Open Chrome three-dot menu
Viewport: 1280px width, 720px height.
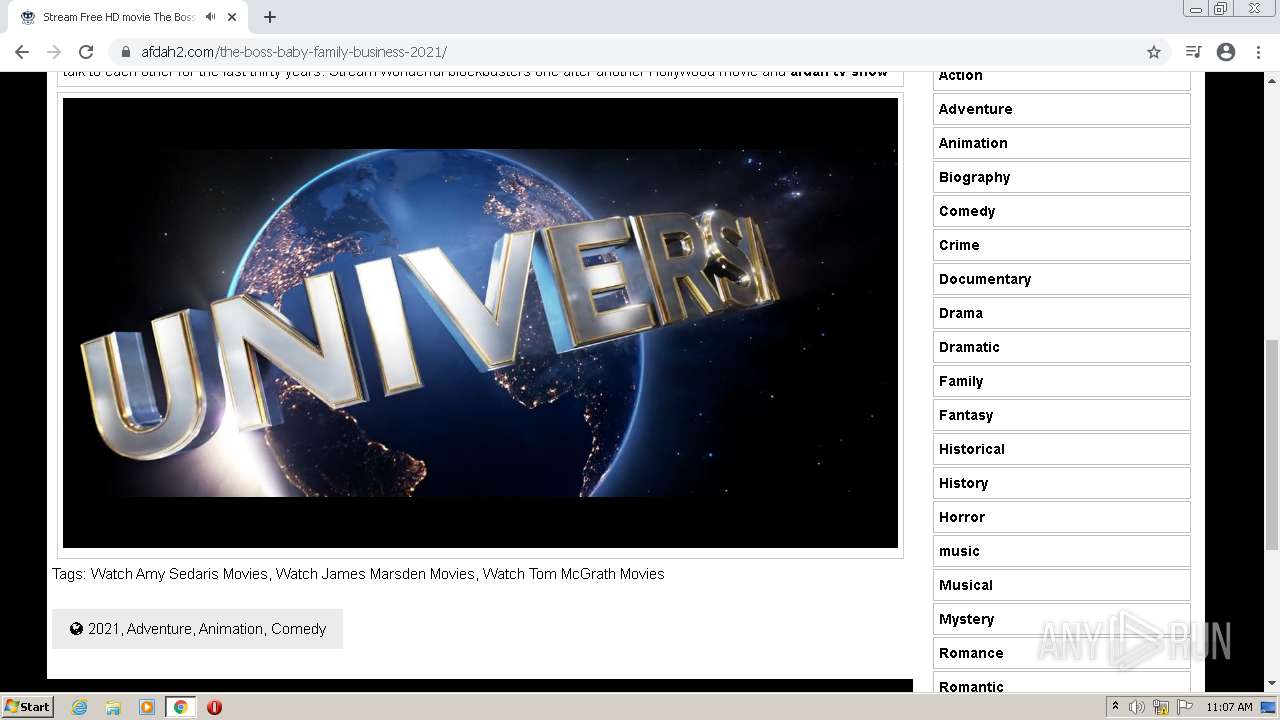[1259, 52]
